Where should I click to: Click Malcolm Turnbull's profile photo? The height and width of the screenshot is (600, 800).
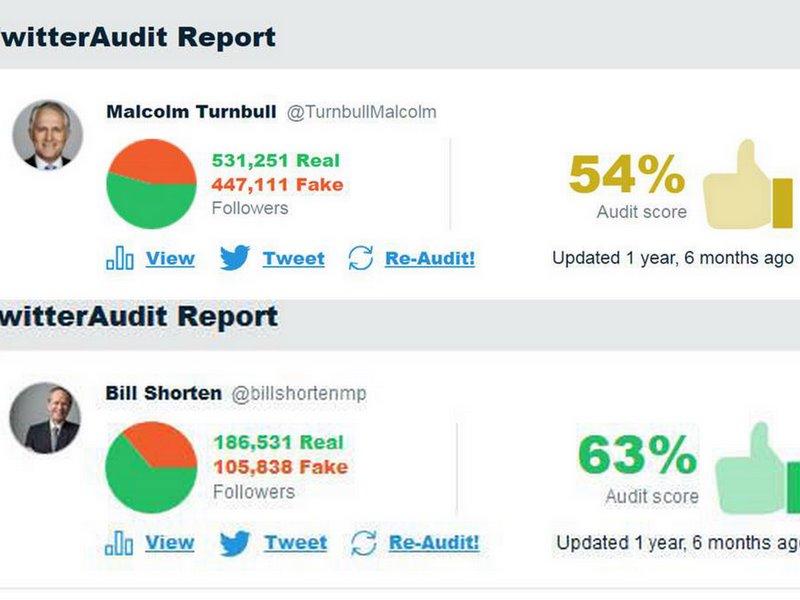click(x=47, y=135)
